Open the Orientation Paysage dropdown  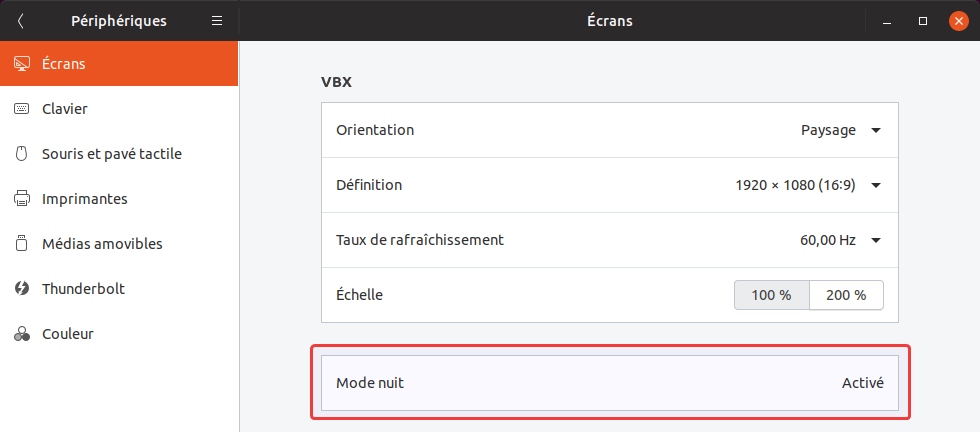(841, 130)
